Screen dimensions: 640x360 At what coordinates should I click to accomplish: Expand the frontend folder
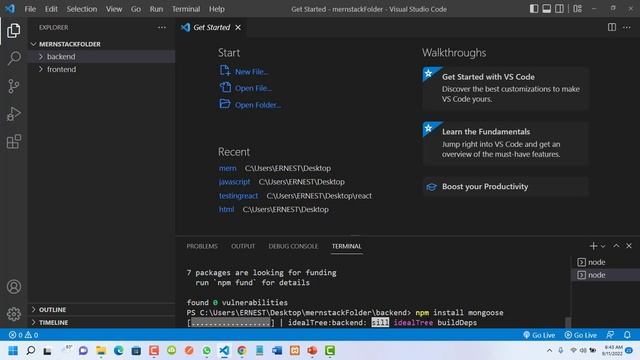click(102, 69)
